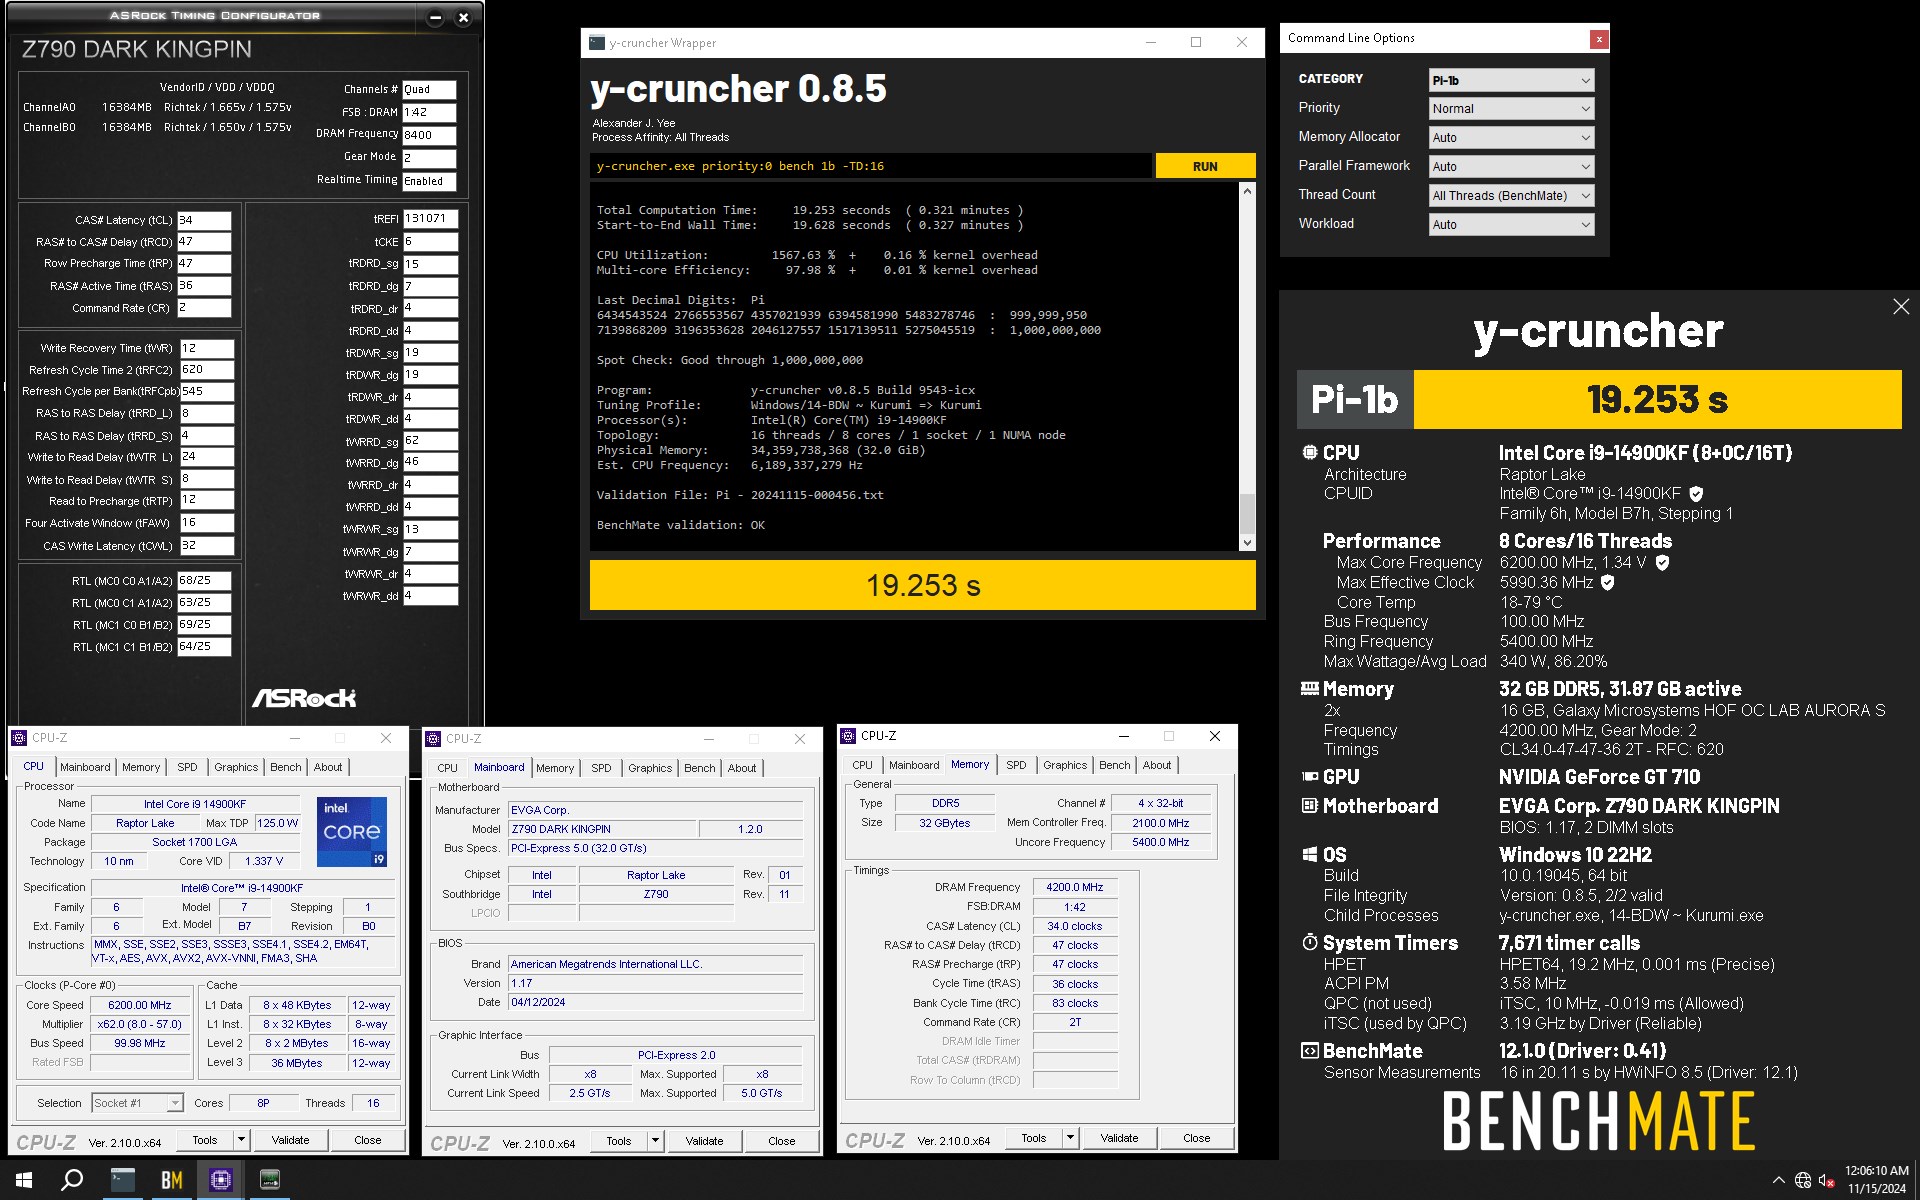Click the Max Core Frequency shield icon
Viewport: 1920px width, 1200px height.
1662,562
